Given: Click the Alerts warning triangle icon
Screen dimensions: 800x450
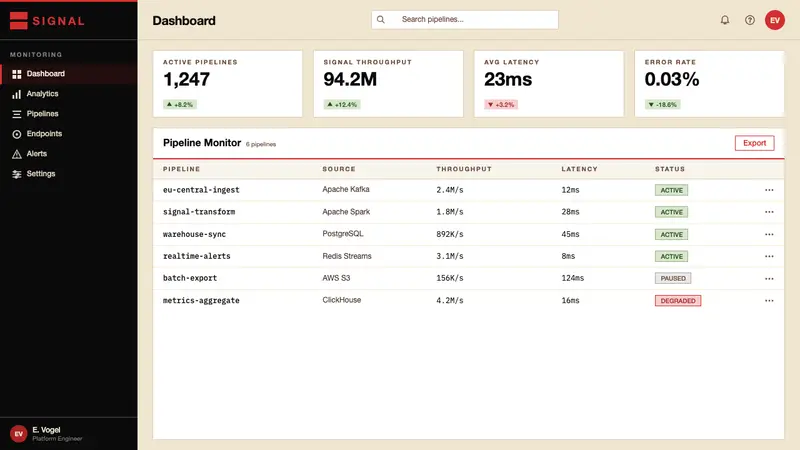Looking at the screenshot, I should [17, 154].
